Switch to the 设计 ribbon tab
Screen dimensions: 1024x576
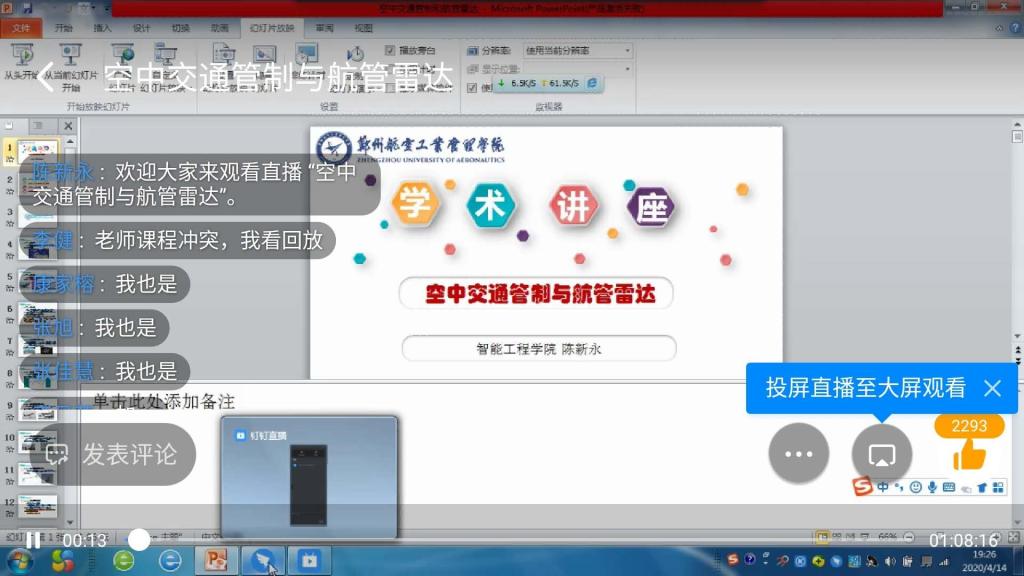pos(141,28)
